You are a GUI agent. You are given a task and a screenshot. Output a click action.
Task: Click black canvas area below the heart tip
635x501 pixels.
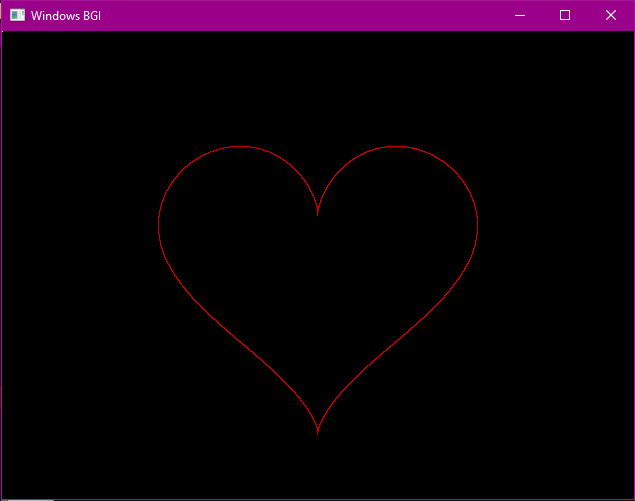click(x=318, y=468)
